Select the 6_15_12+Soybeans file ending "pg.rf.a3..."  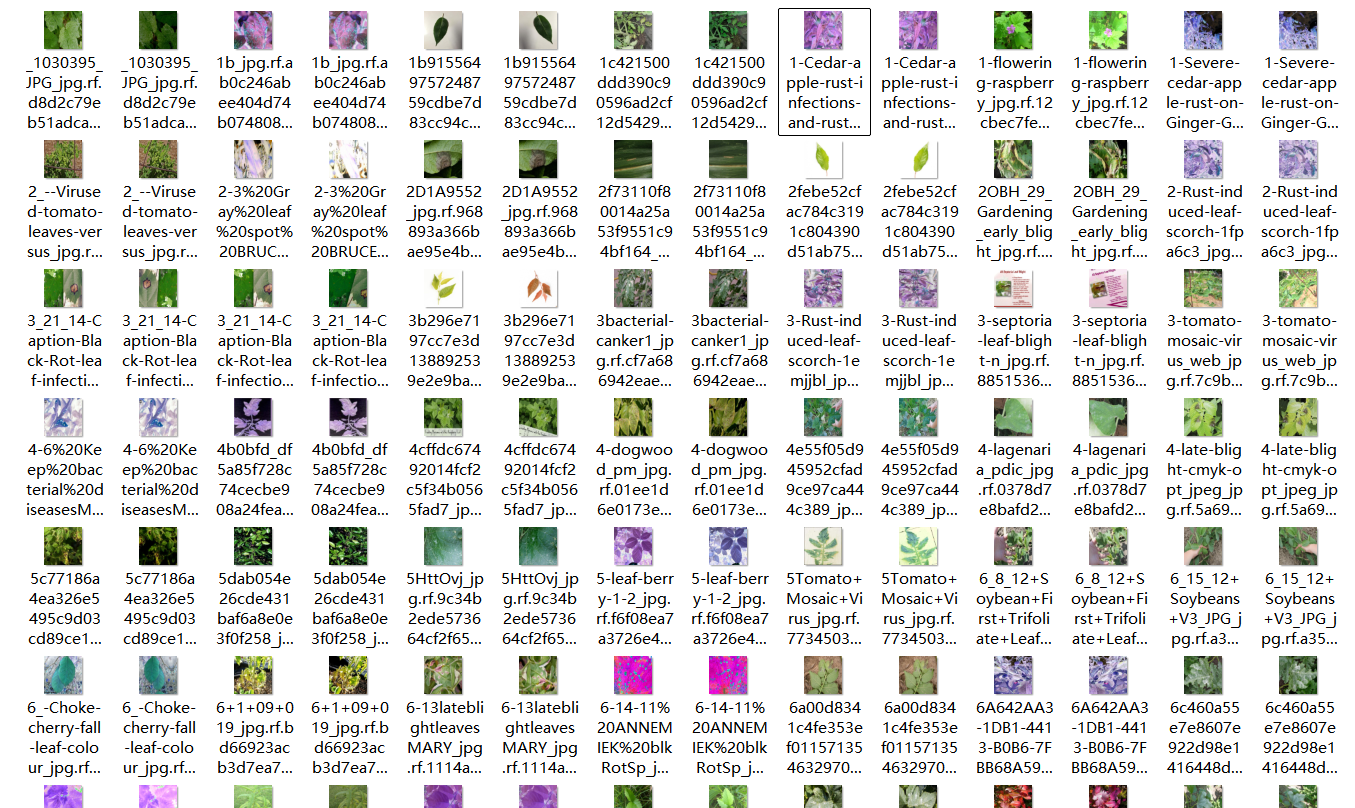(1204, 588)
